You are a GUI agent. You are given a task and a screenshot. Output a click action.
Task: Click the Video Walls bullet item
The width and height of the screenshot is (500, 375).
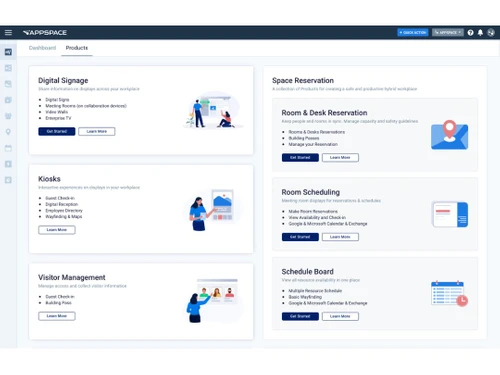(57, 112)
